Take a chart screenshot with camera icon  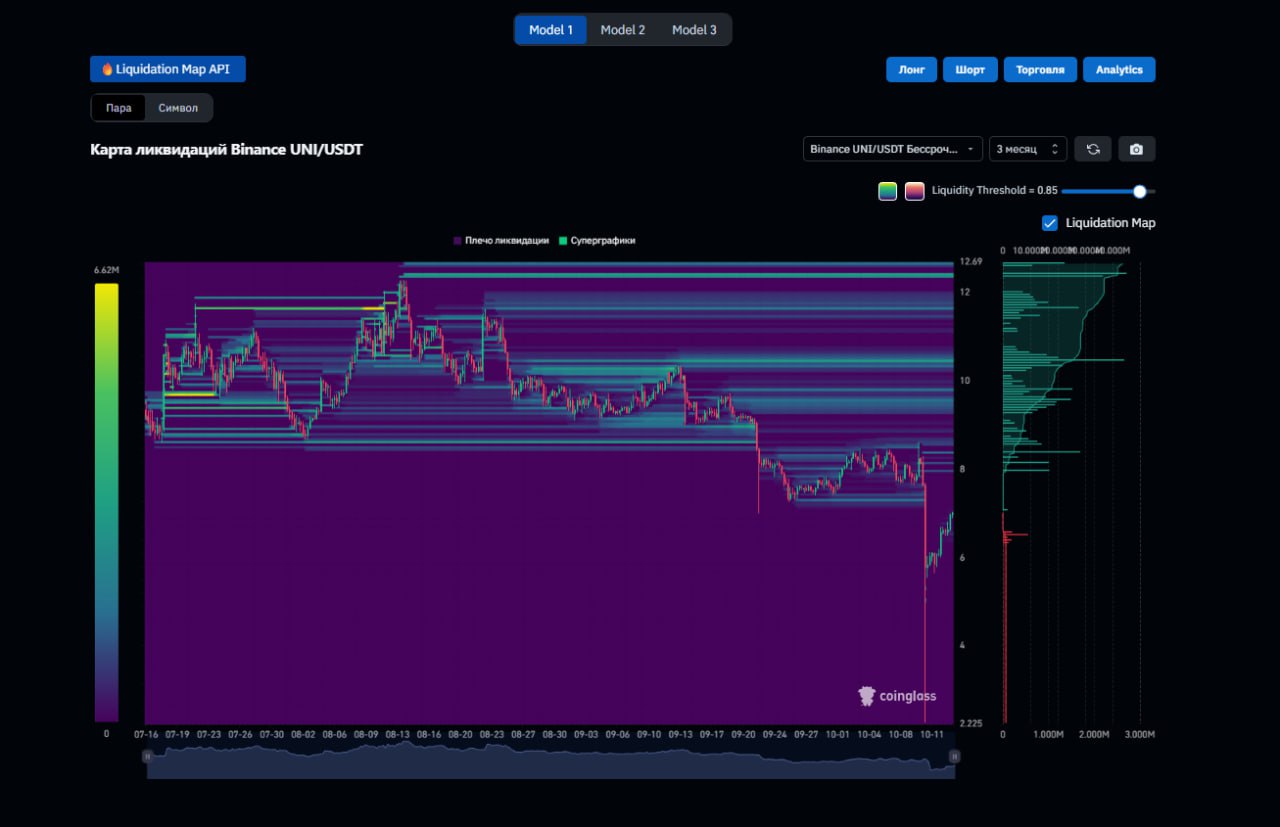click(x=1137, y=149)
